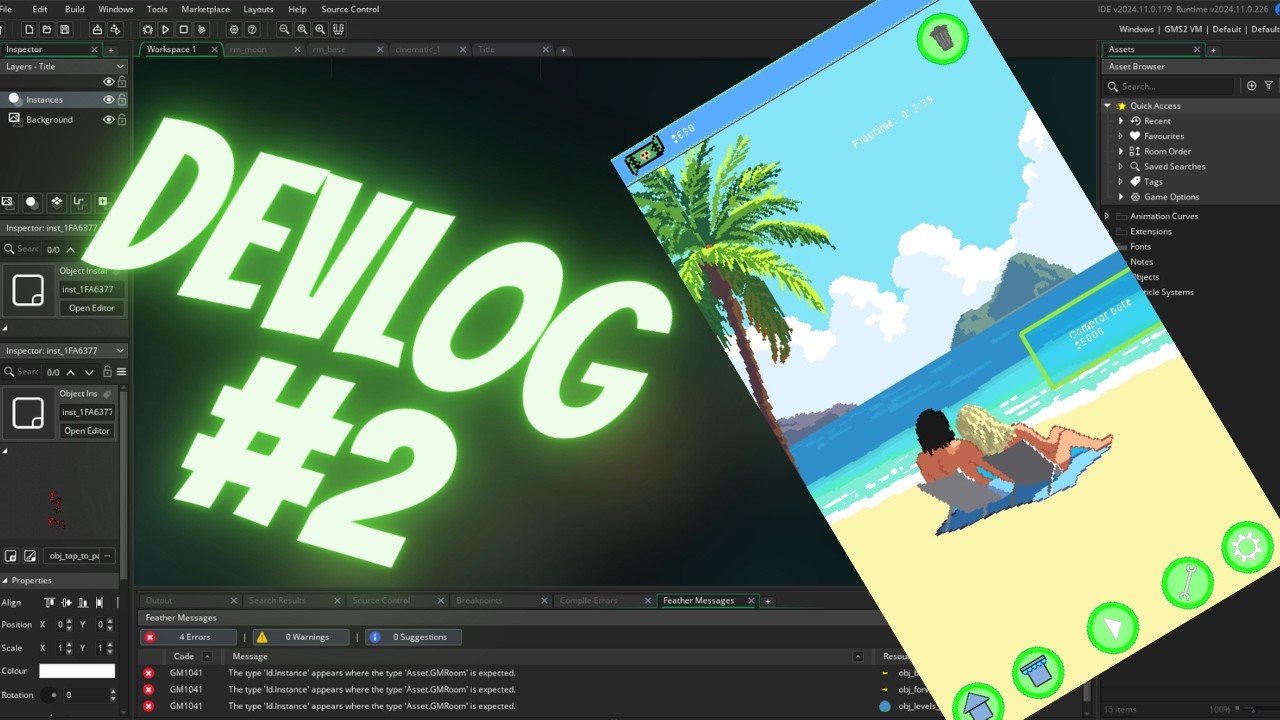Click the object sprite thumbnail in the second inspector
Screen dimensions: 1280x720
click(27, 412)
